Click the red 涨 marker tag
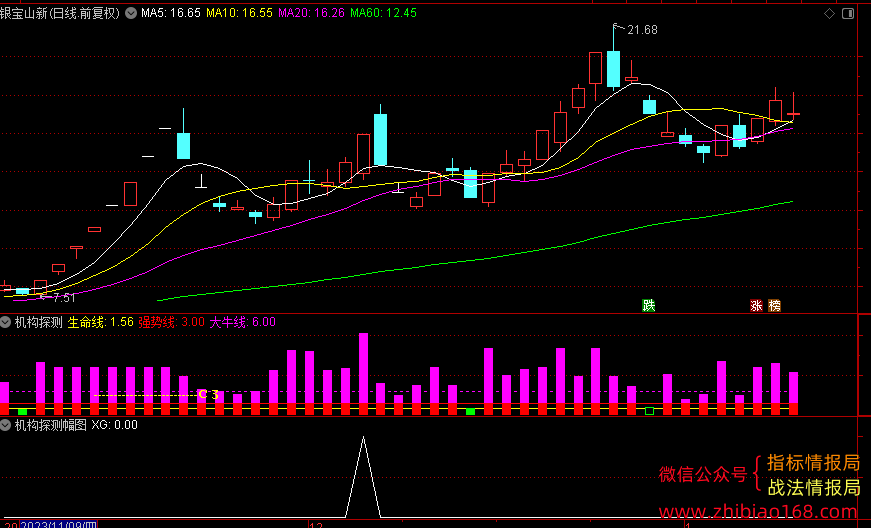The width and height of the screenshot is (871, 528). 756,305
